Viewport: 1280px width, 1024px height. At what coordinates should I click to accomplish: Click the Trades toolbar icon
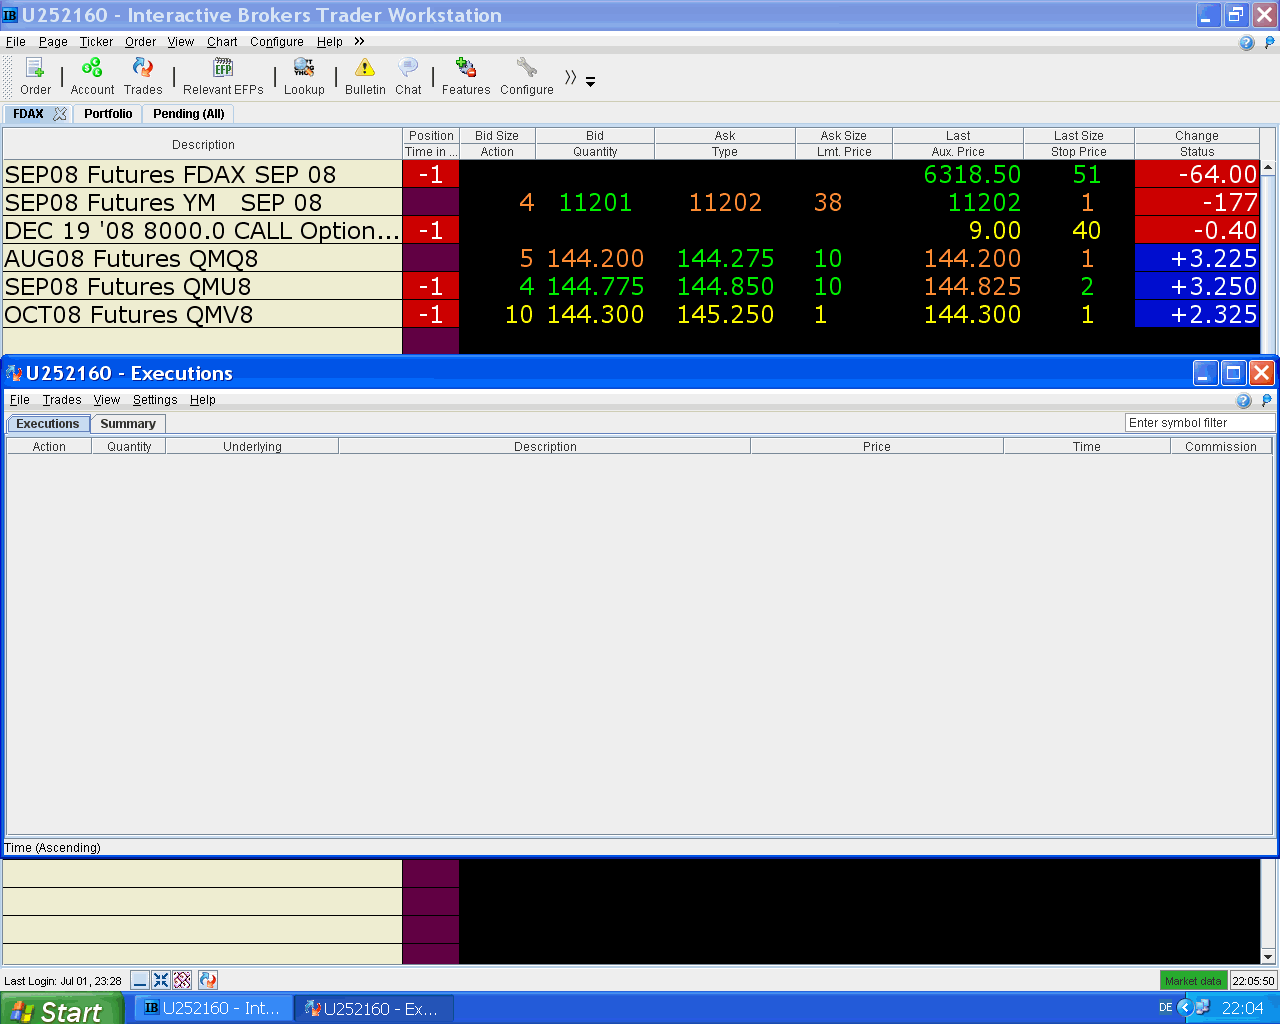(143, 76)
